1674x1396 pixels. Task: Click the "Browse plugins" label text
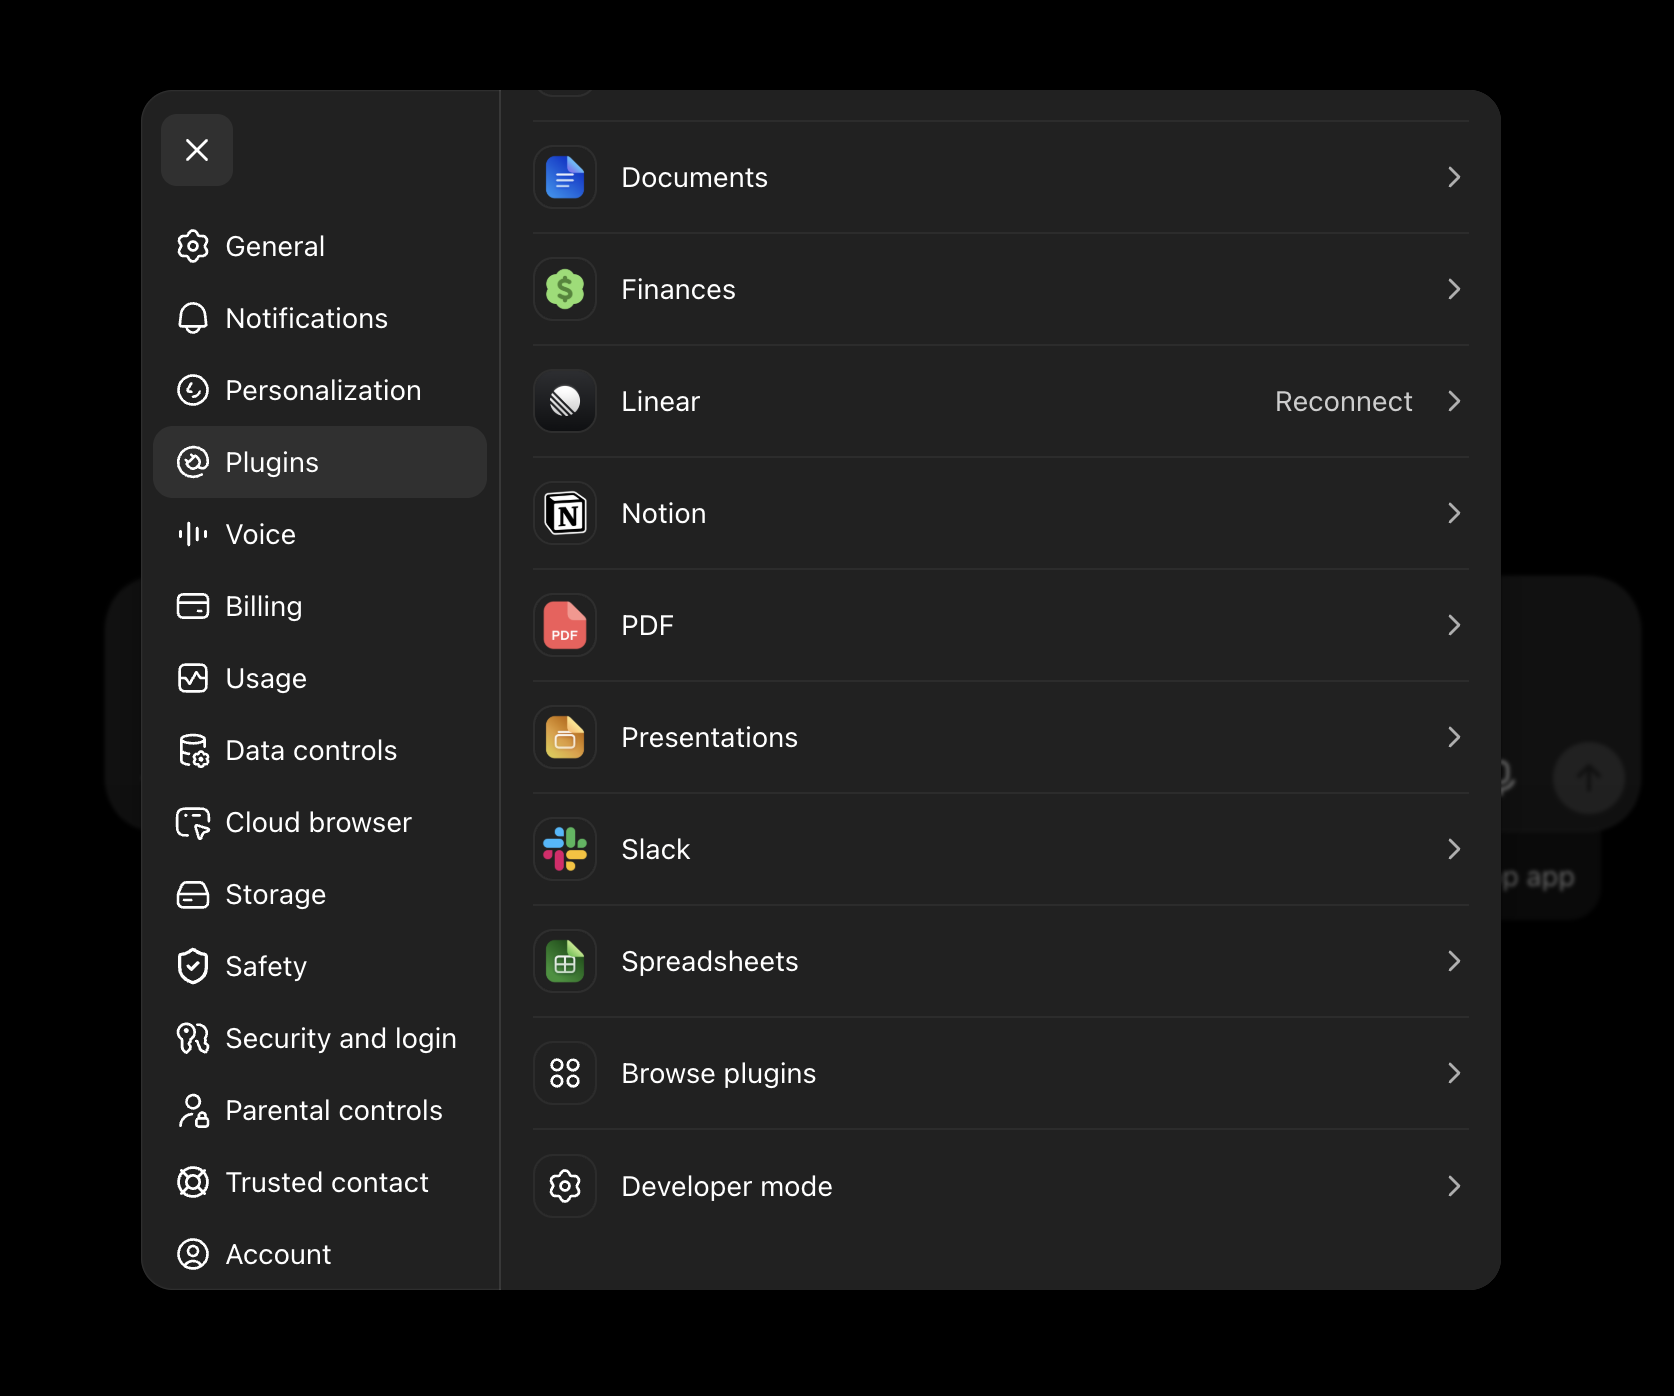click(719, 1073)
